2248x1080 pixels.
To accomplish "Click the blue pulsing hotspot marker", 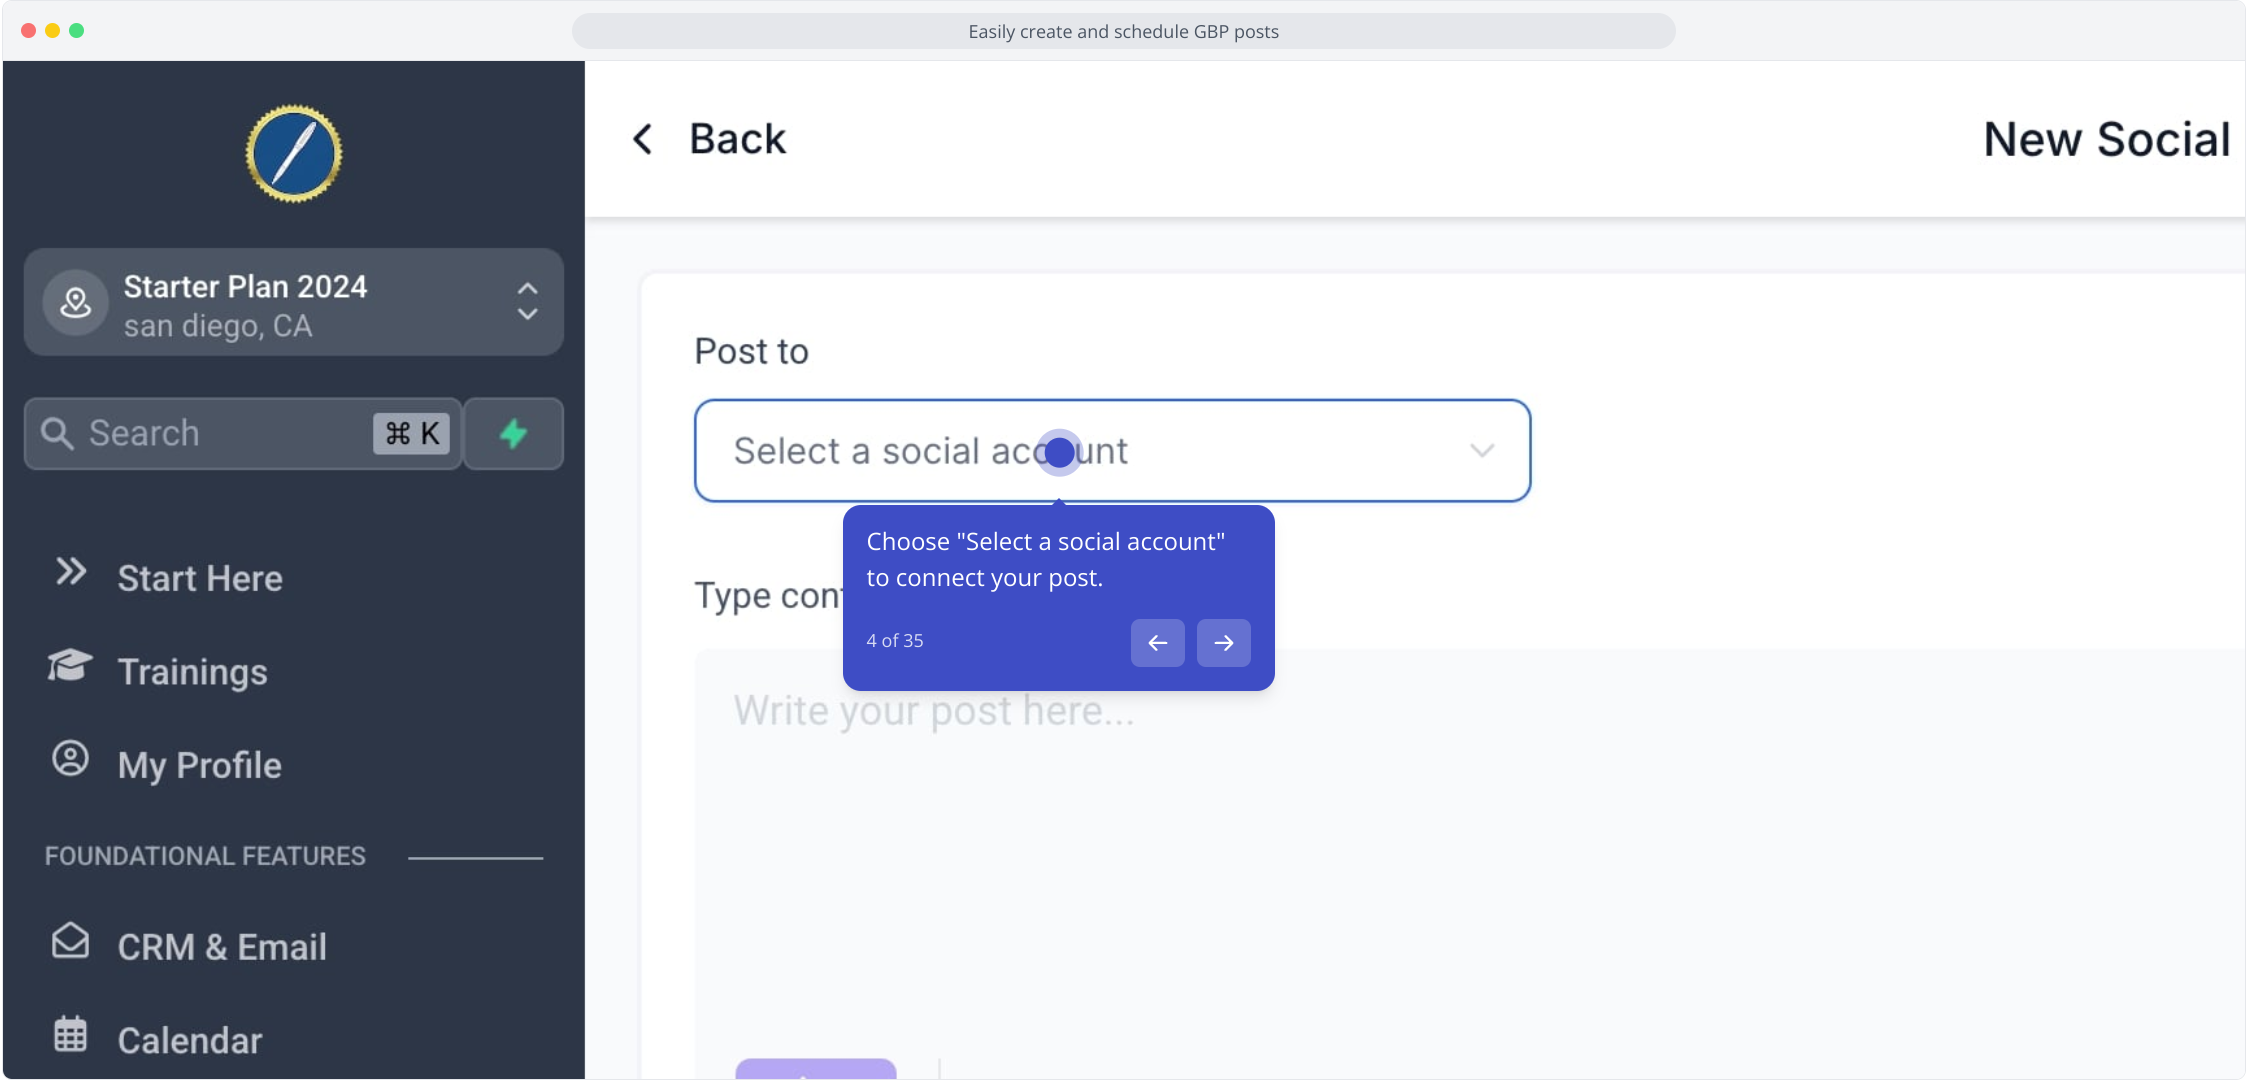I will point(1059,453).
